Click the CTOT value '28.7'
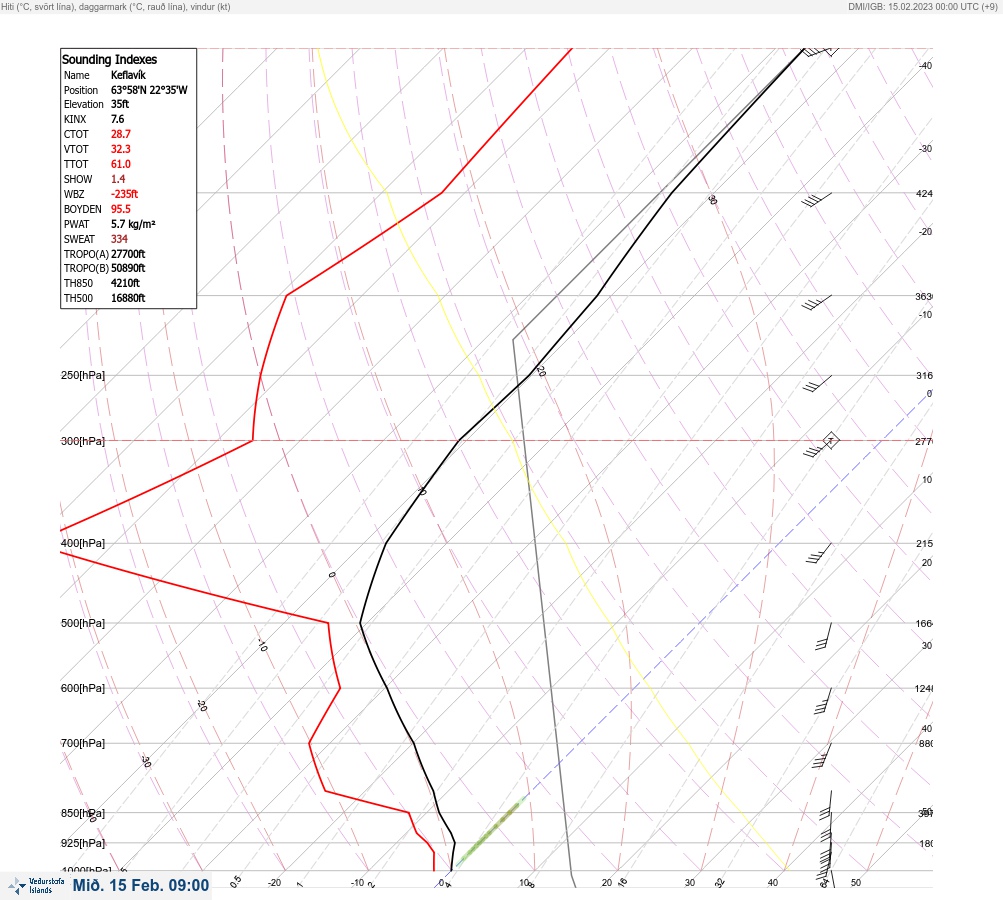Viewport: 1003px width, 900px height. pyautogui.click(x=121, y=134)
